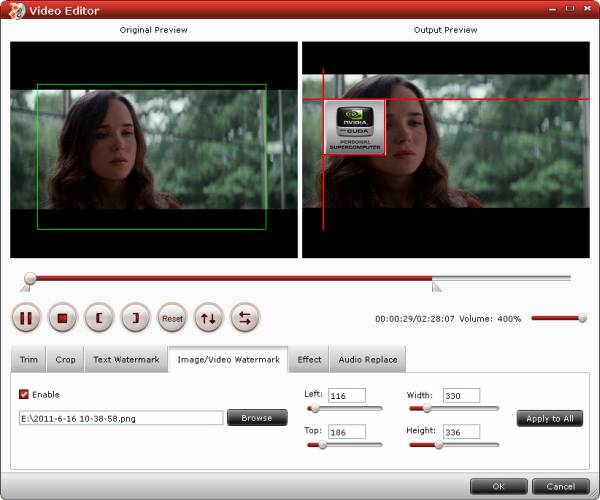Click the Left position value field
The height and width of the screenshot is (500, 600).
click(x=347, y=396)
